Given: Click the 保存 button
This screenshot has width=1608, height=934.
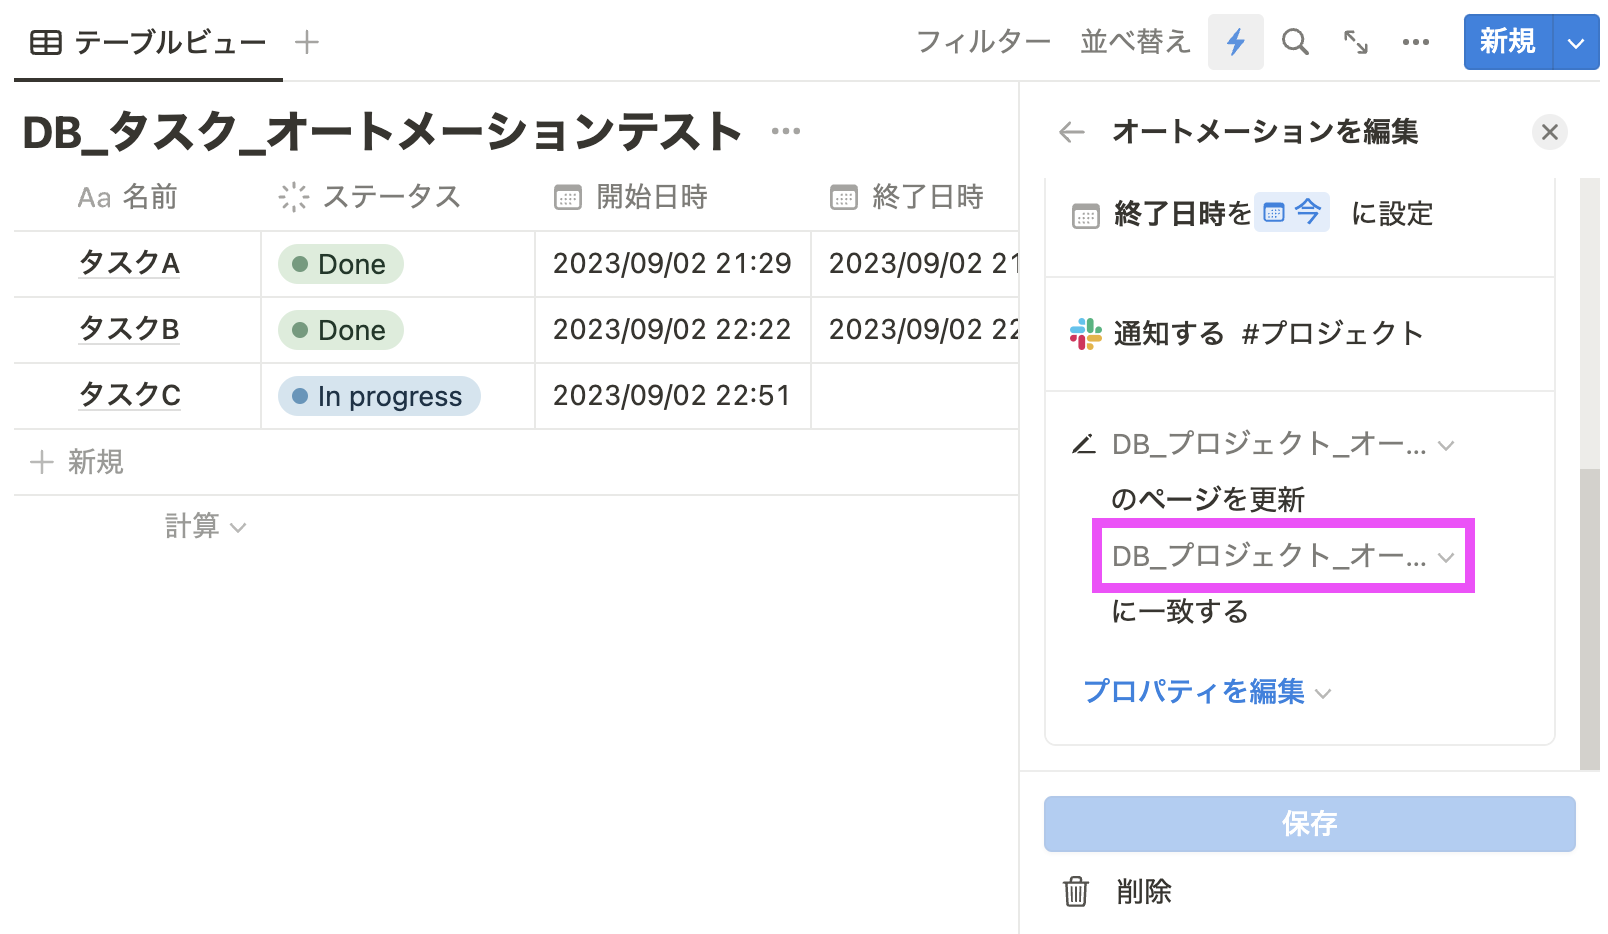Looking at the screenshot, I should pyautogui.click(x=1310, y=824).
